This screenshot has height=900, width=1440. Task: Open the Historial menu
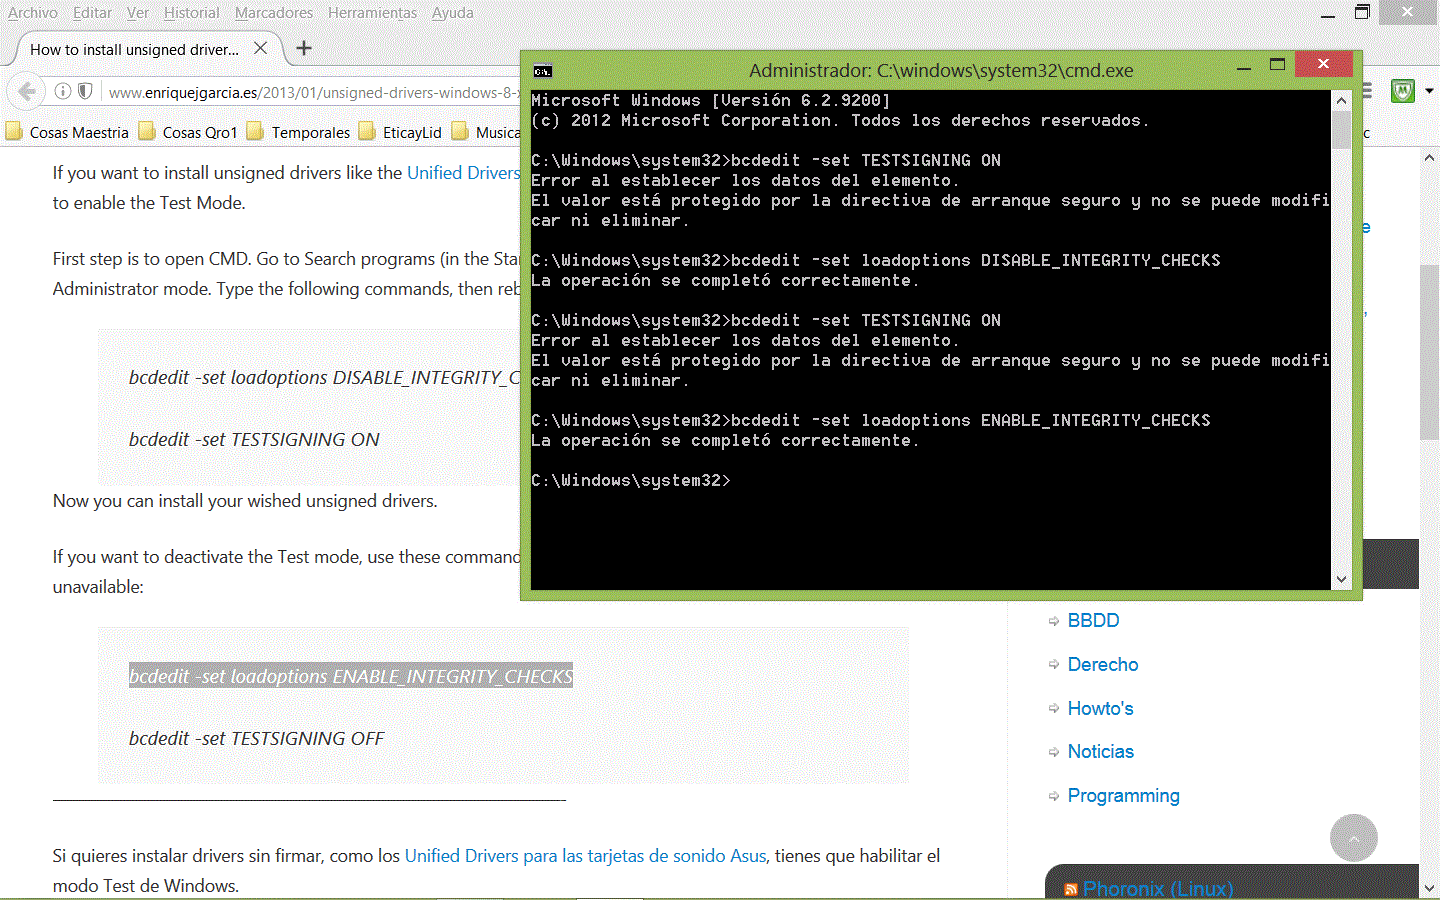pos(191,13)
